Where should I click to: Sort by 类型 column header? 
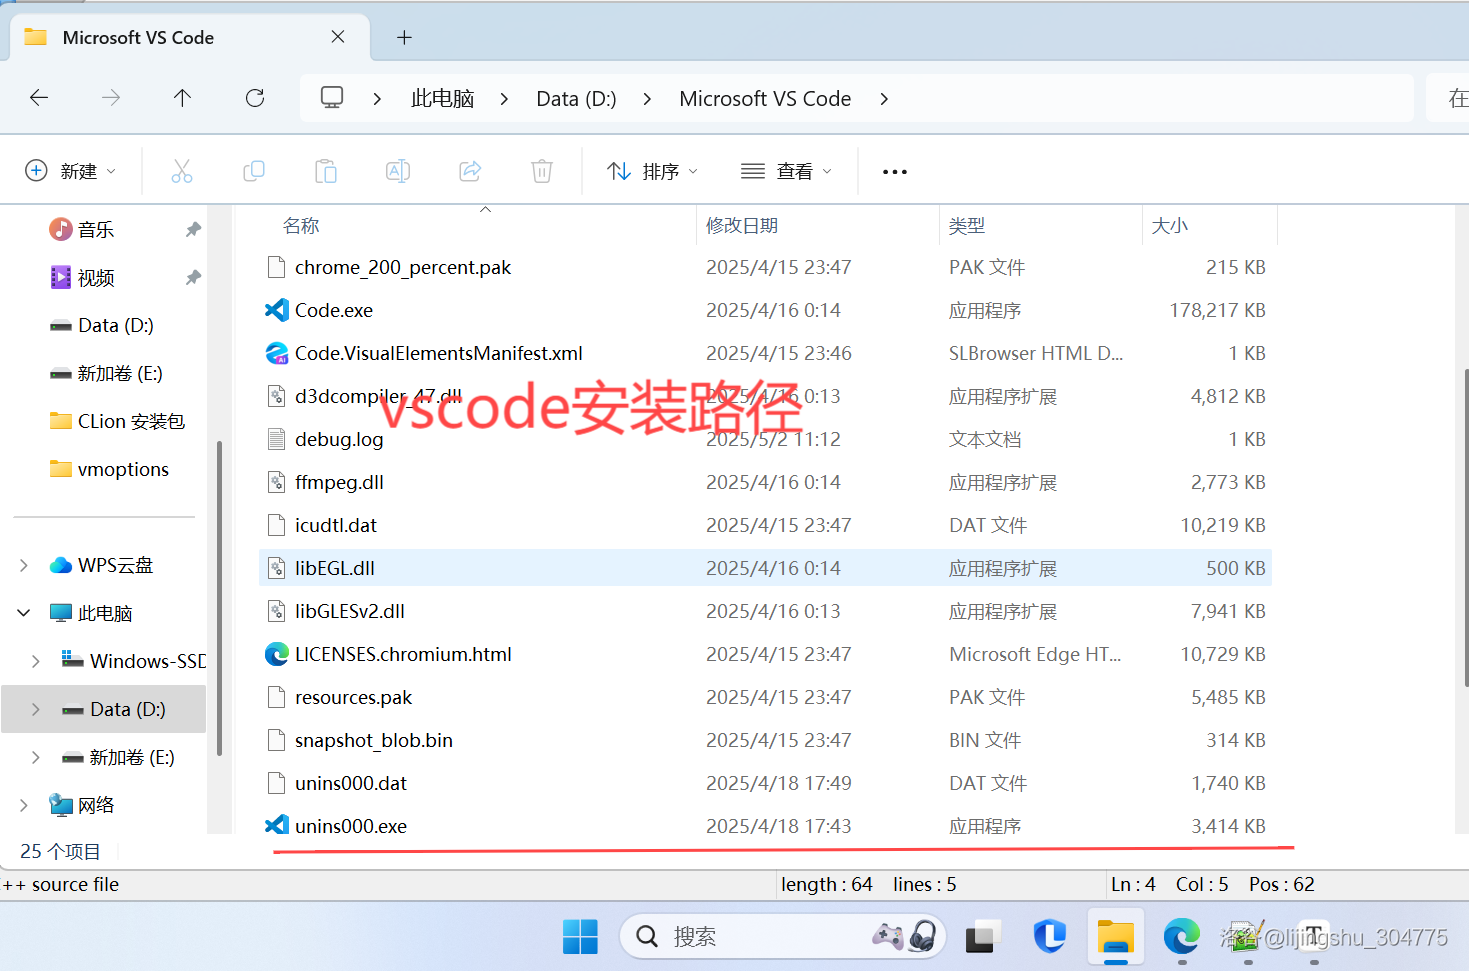[x=967, y=226]
